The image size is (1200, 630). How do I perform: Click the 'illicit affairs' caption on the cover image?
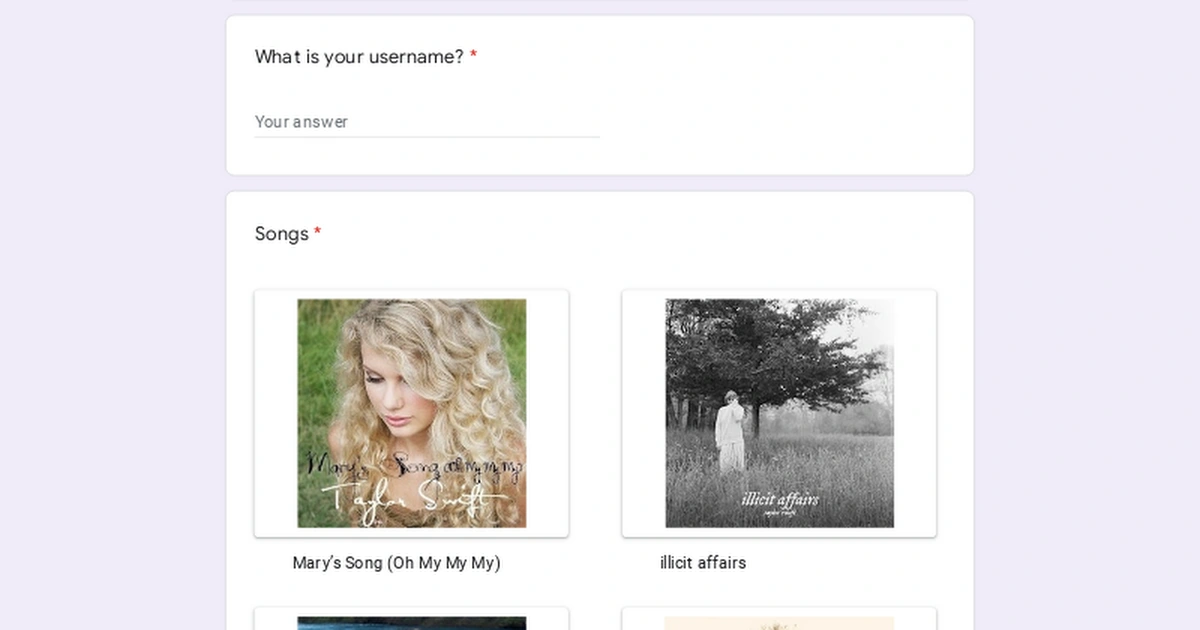pyautogui.click(x=779, y=499)
